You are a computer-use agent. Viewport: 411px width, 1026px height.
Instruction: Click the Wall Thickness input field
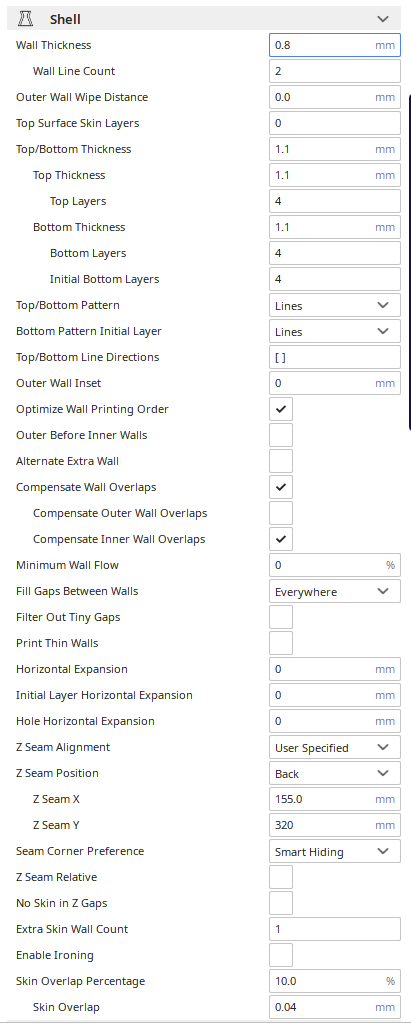click(x=334, y=45)
